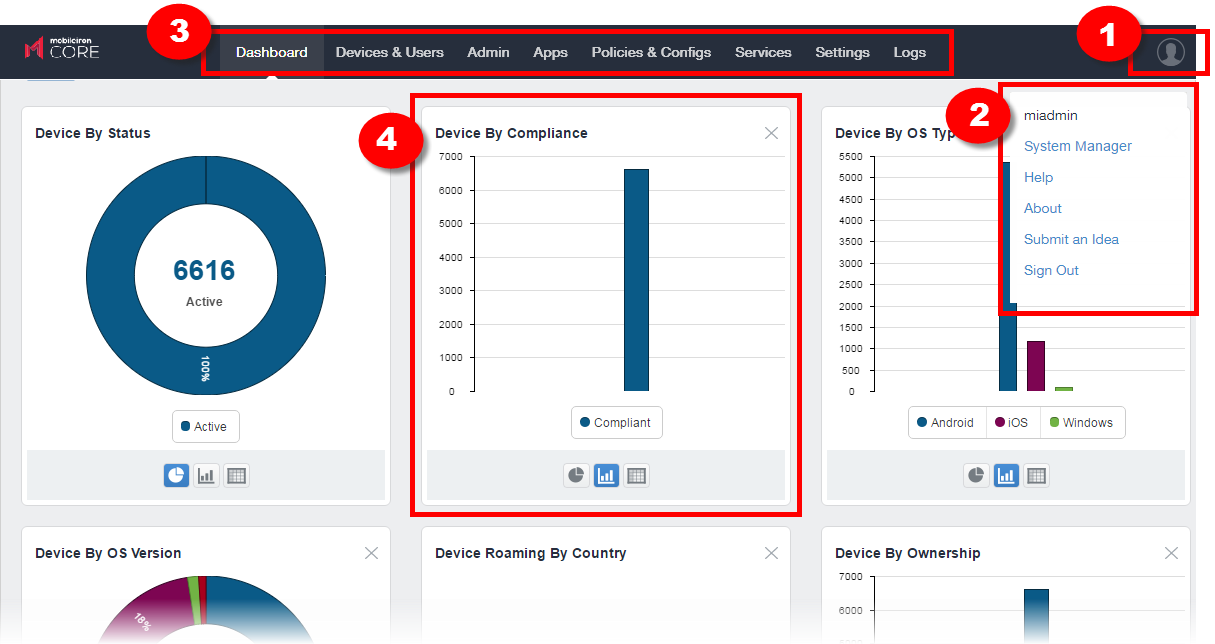Open the user profile icon menu
Viewport: 1215px width, 644px height.
(x=1170, y=52)
